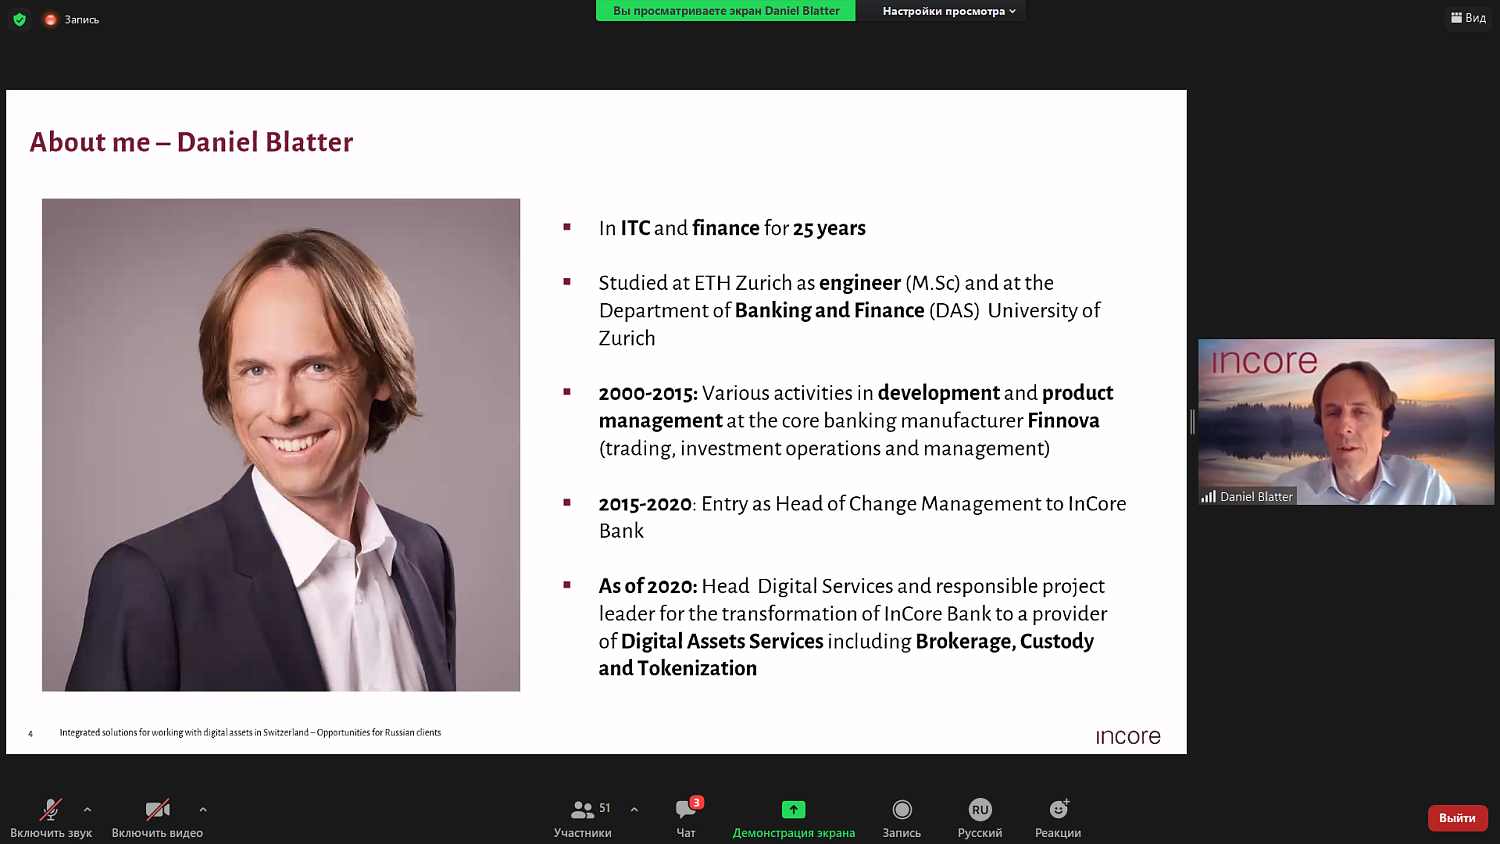Start Демонстрация экрана screen share
Viewport: 1500px width, 844px height.
(793, 818)
